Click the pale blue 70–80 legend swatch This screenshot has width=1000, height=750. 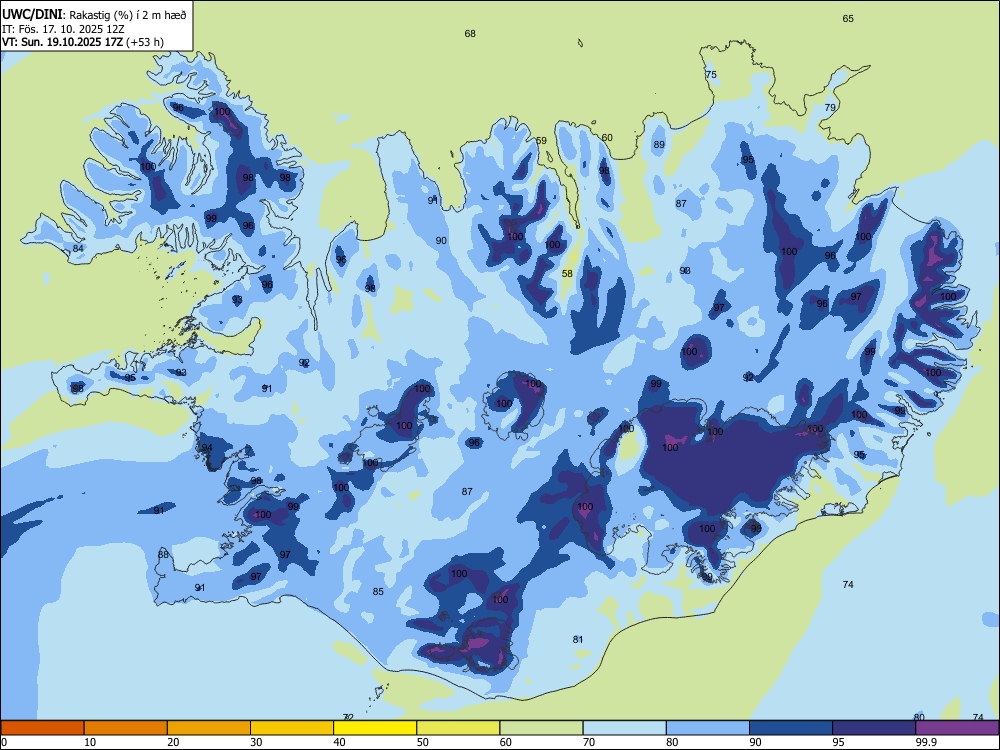coord(624,728)
